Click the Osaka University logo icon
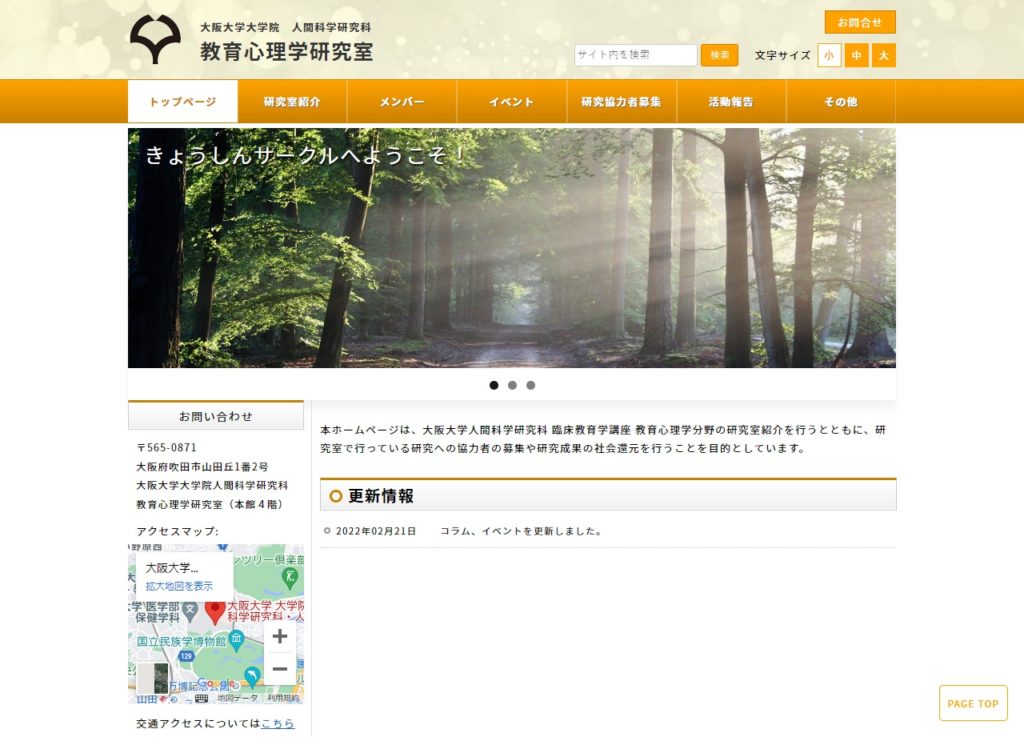 (x=155, y=40)
